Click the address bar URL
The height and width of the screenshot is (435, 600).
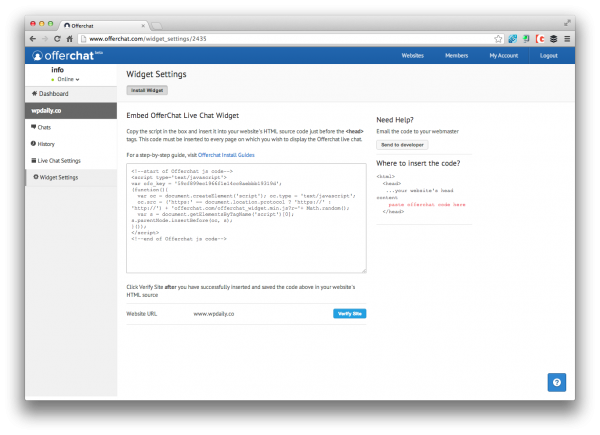(x=148, y=39)
